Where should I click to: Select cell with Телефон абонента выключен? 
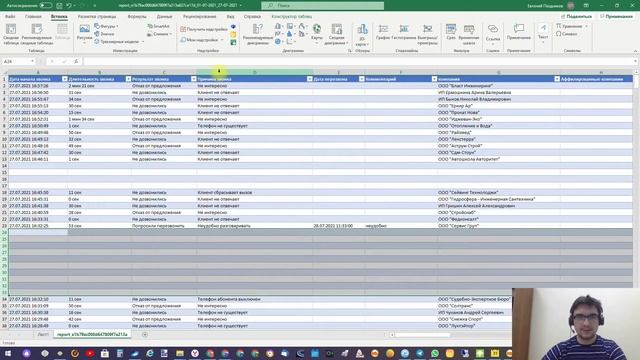[x=255, y=299]
